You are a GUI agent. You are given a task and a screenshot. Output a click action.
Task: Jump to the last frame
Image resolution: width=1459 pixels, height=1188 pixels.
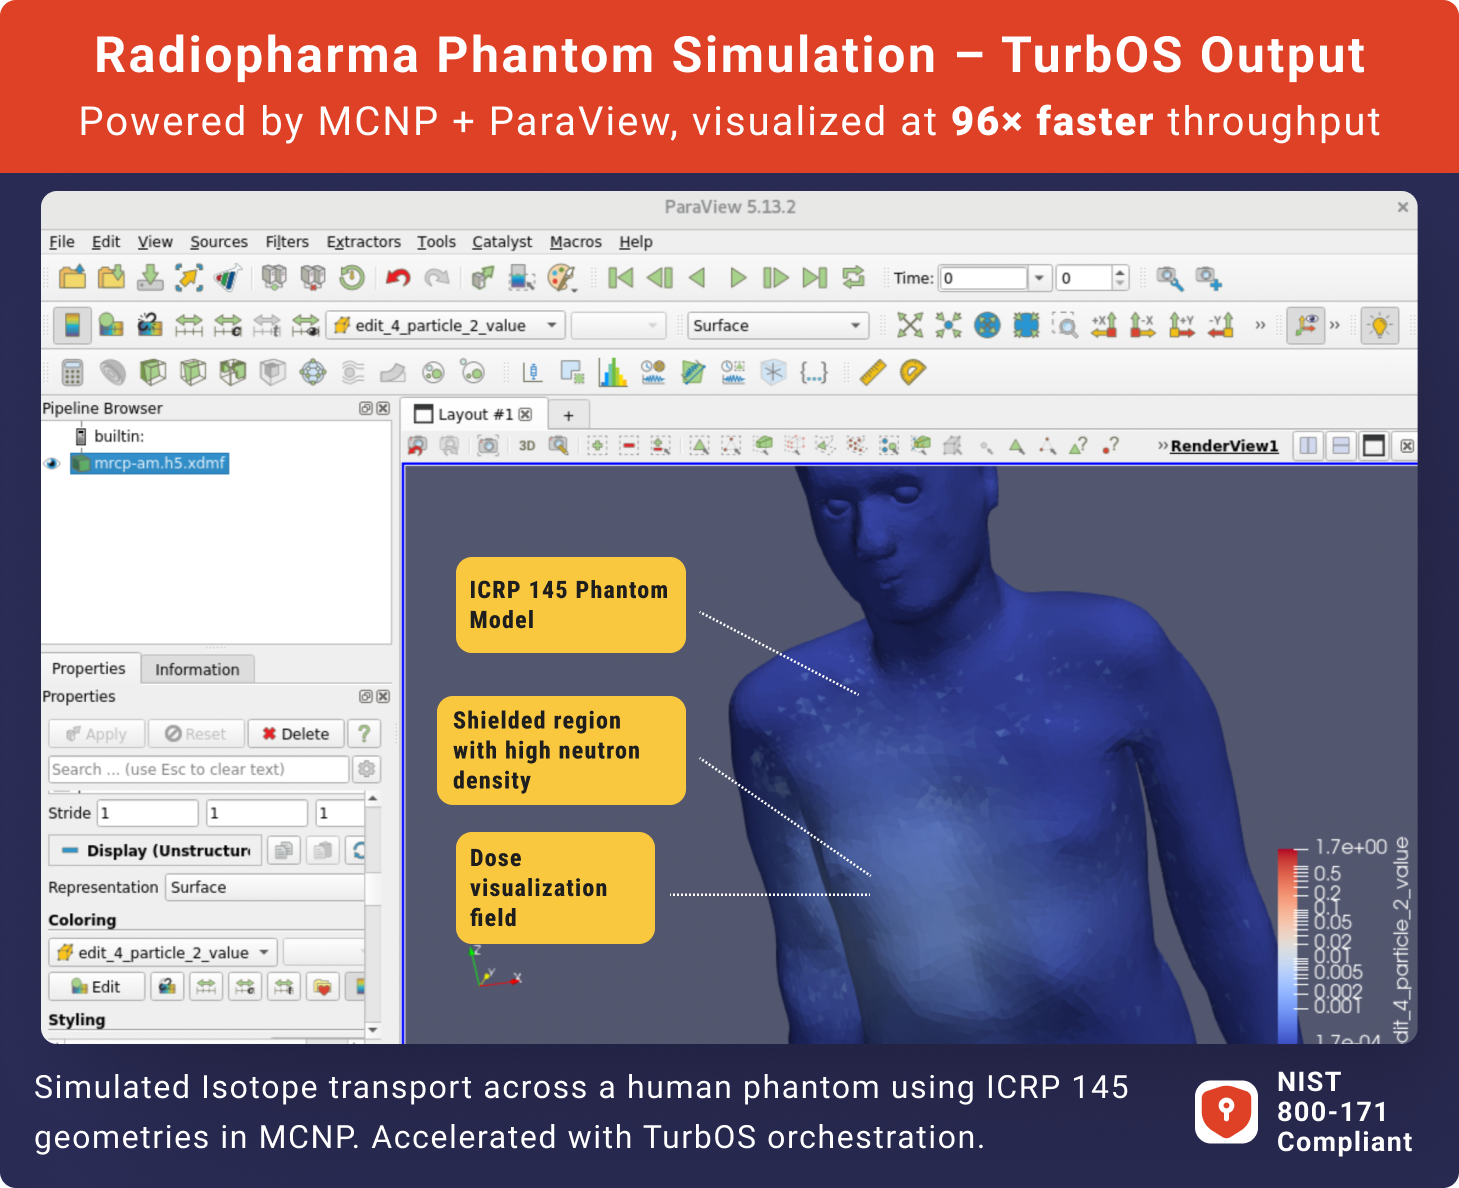pos(815,277)
